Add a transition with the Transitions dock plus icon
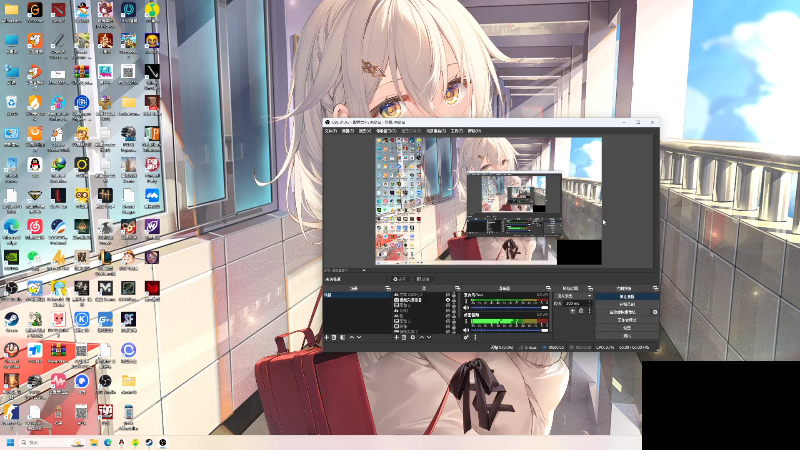Screen dimensions: 800x450 click(x=572, y=311)
